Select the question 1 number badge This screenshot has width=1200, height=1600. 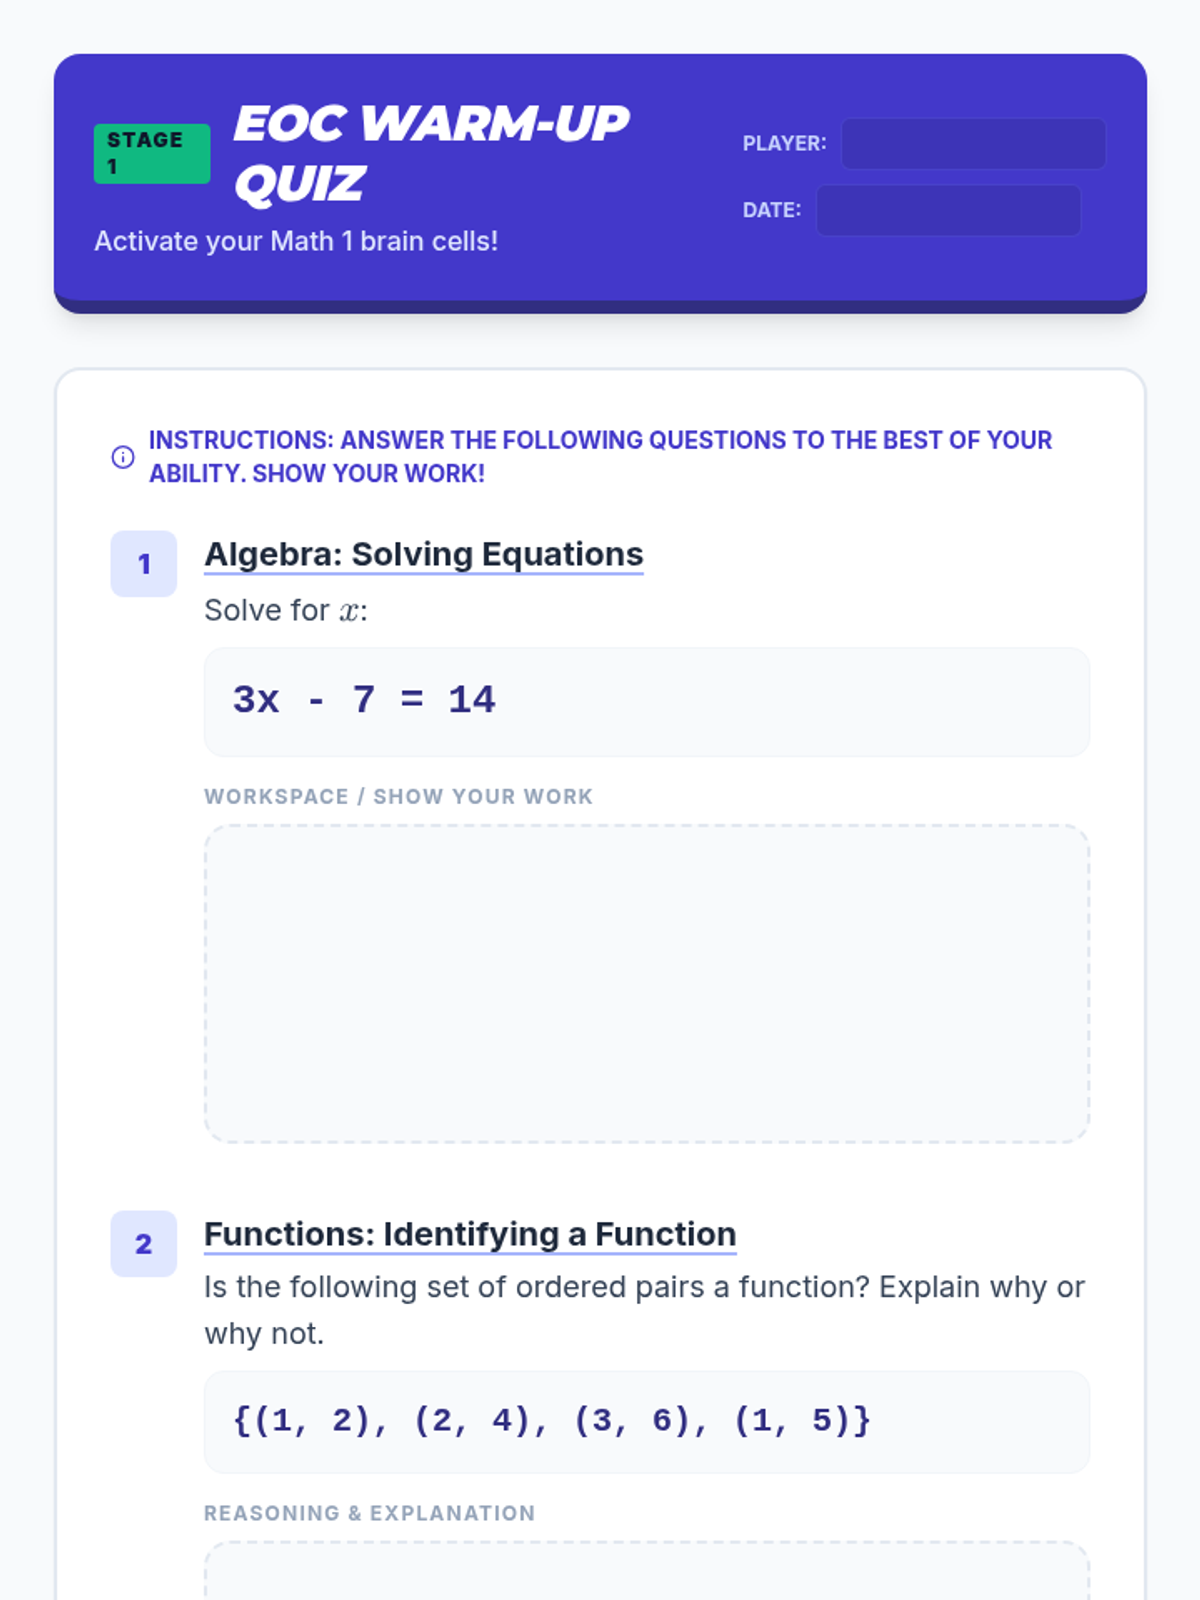(144, 564)
